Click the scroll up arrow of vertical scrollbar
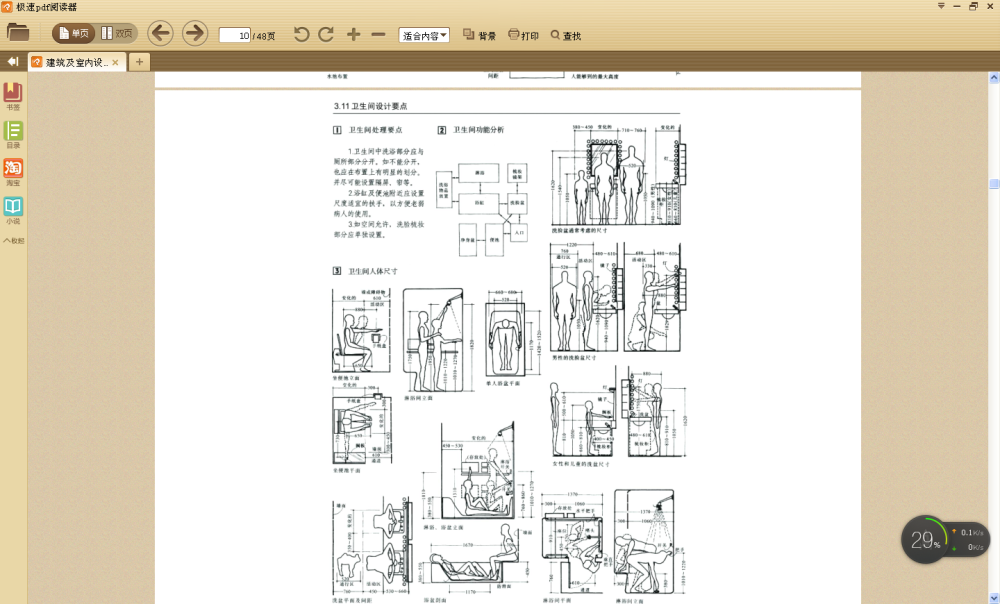 pyautogui.click(x=994, y=77)
